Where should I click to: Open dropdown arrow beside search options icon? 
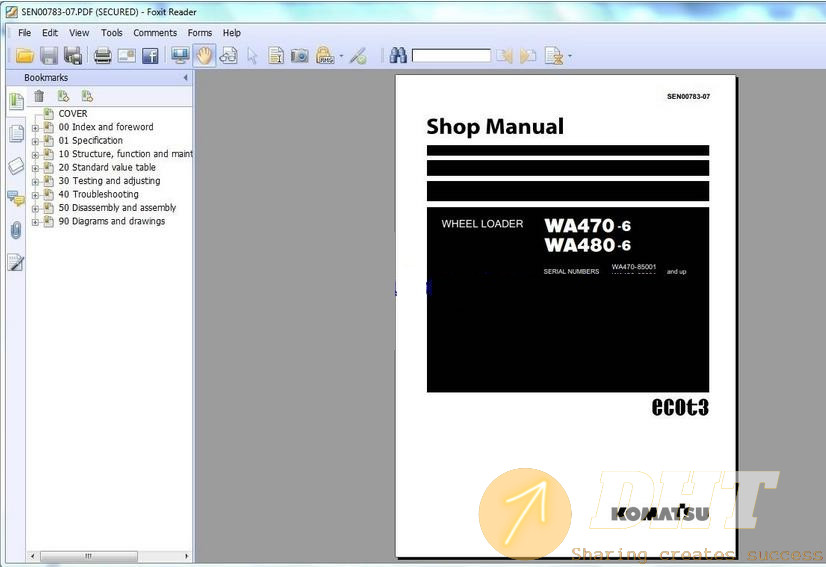[569, 56]
